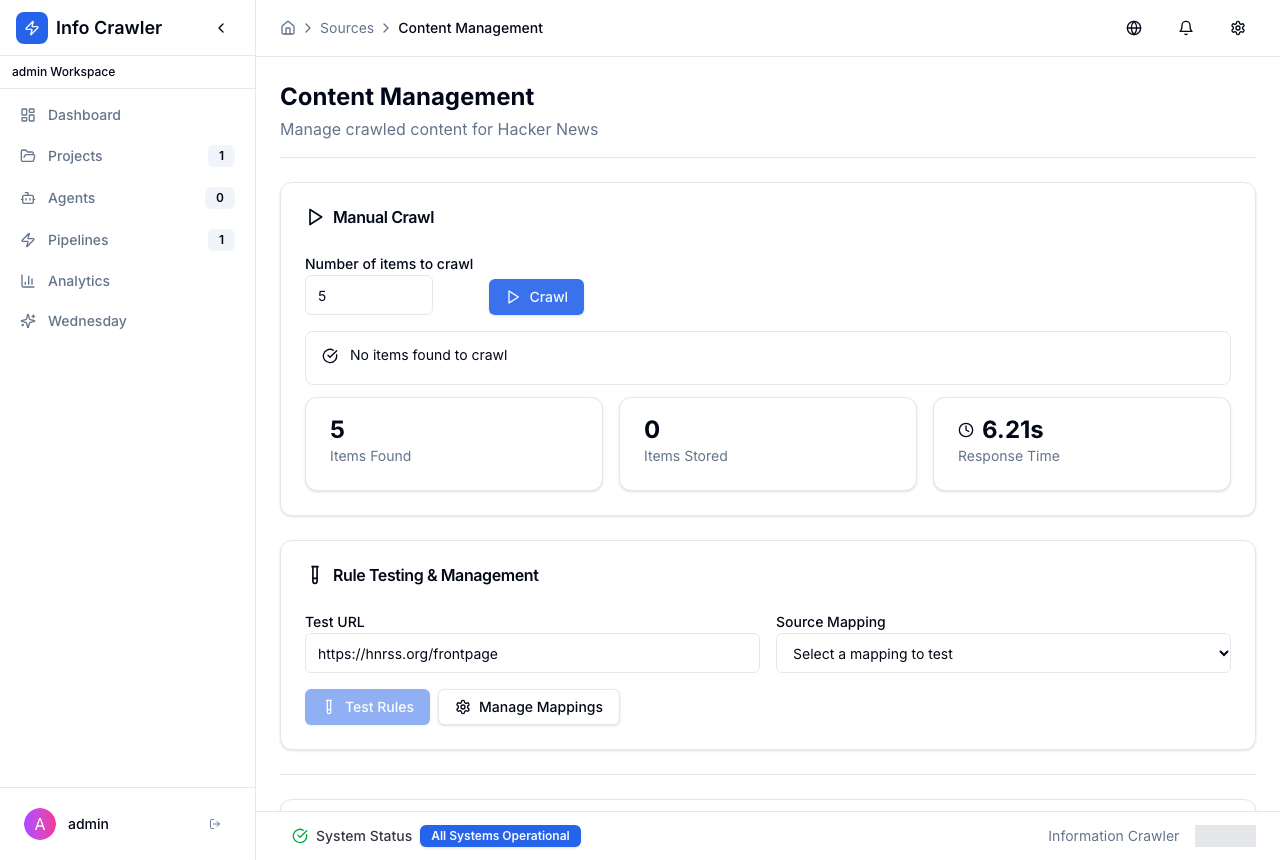Click the System Status check icon
Image resolution: width=1280 pixels, height=860 pixels.
coord(300,836)
